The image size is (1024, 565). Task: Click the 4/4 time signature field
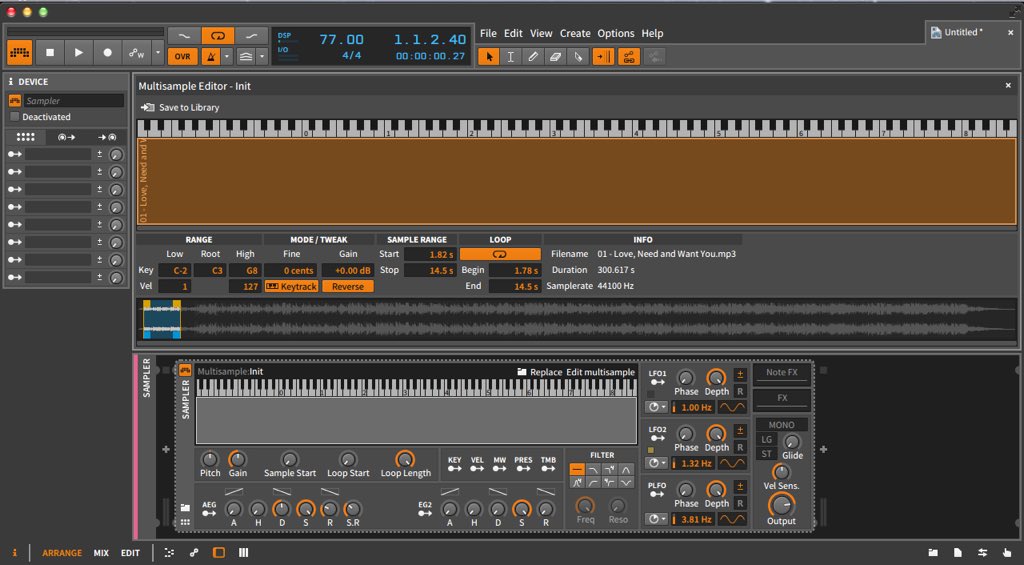[x=351, y=56]
